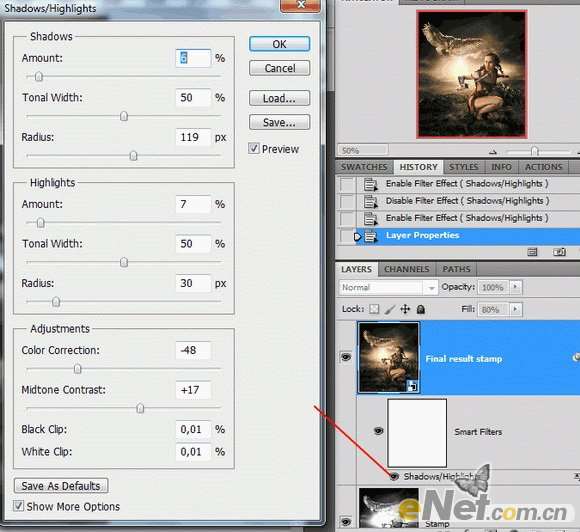Click the lock transparent pixels icon
This screenshot has width=580, height=532.
click(x=374, y=309)
